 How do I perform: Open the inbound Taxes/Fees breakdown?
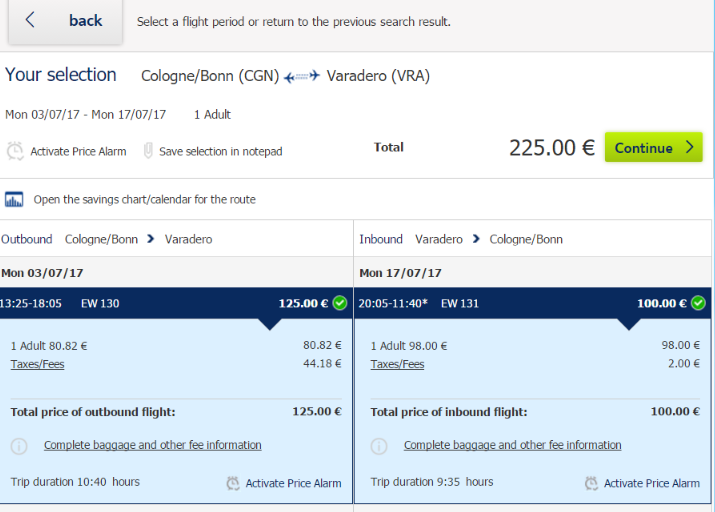point(397,364)
